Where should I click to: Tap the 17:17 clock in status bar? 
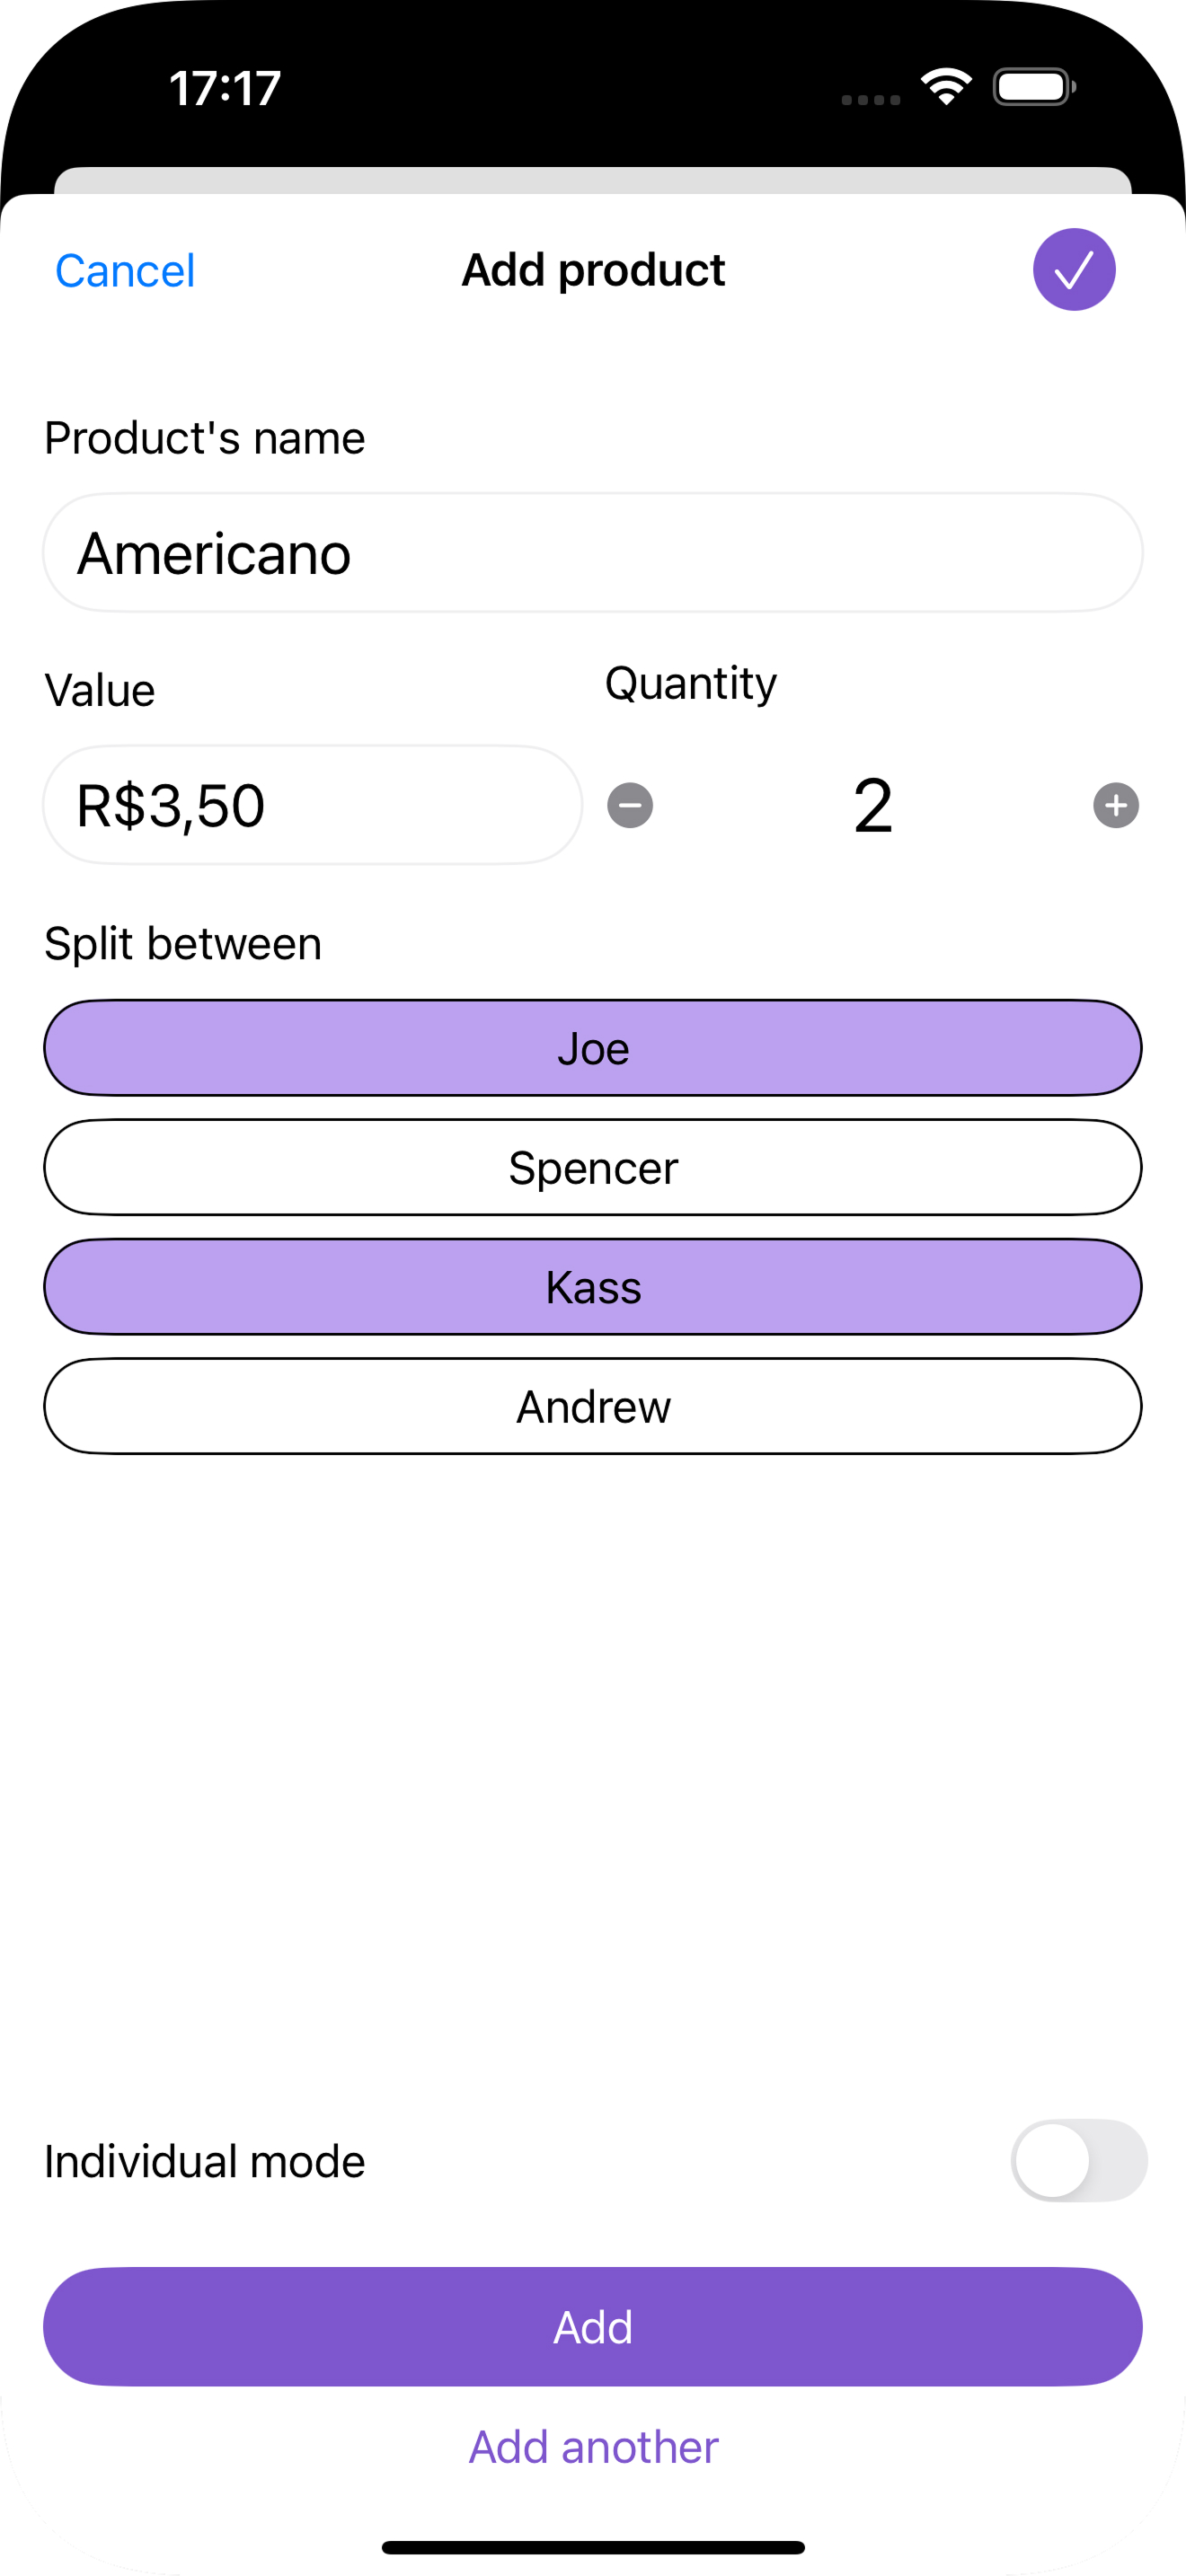tap(225, 88)
